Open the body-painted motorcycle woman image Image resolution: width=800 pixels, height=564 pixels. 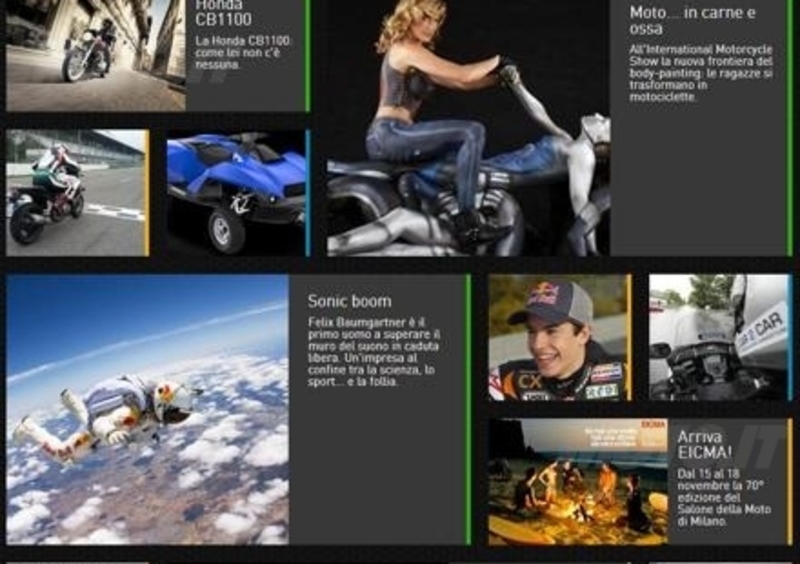[468, 128]
